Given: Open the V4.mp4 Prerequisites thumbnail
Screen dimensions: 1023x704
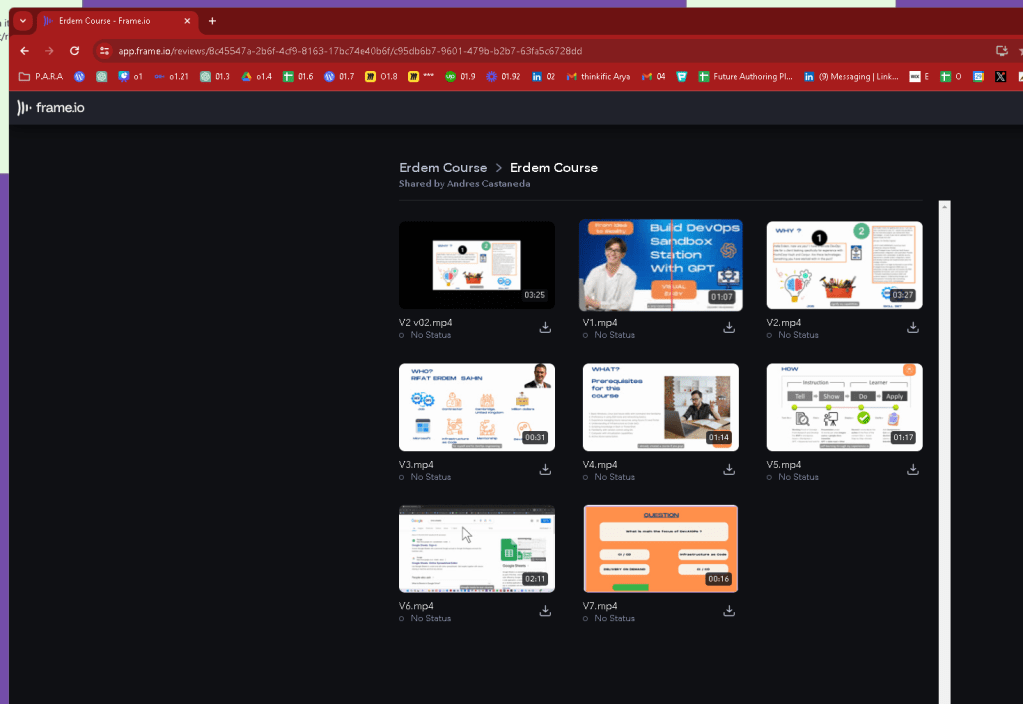Looking at the screenshot, I should [x=661, y=407].
